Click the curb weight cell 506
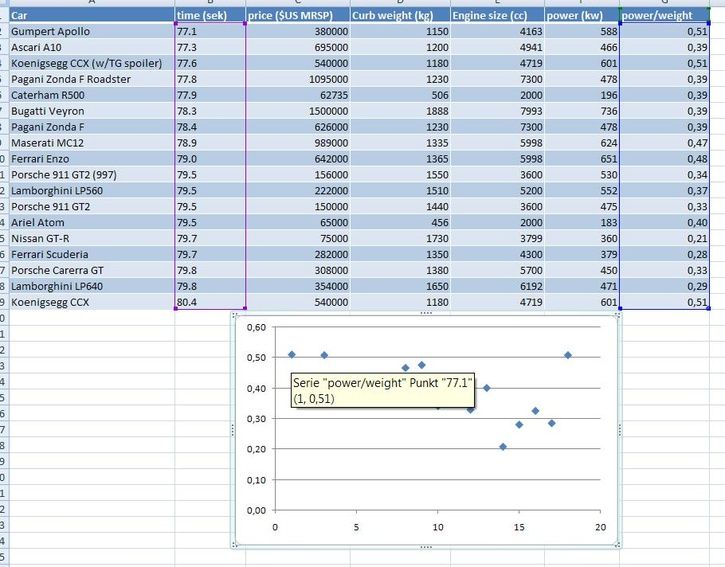 tap(398, 95)
